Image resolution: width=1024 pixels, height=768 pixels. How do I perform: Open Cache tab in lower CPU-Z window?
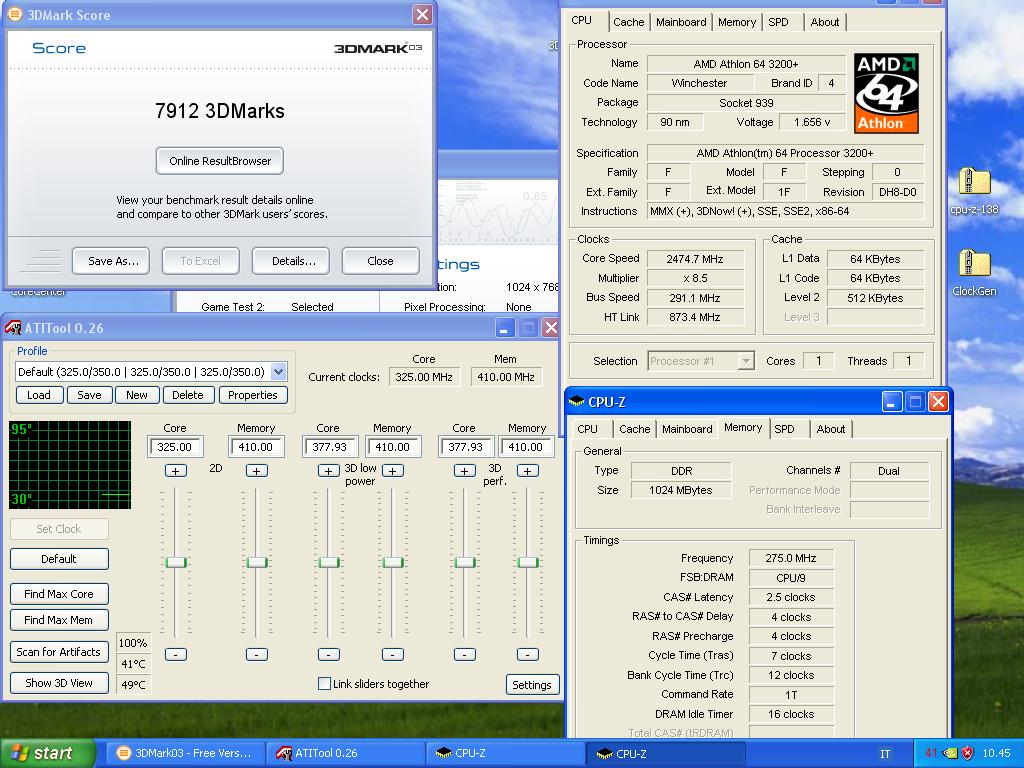tap(634, 429)
